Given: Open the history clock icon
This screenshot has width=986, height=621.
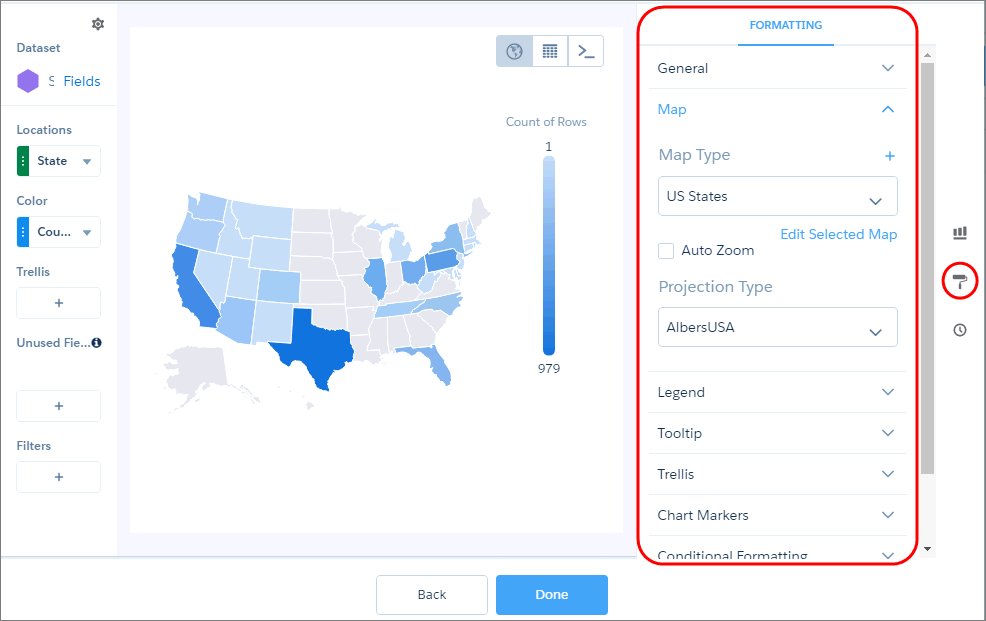Looking at the screenshot, I should [960, 330].
